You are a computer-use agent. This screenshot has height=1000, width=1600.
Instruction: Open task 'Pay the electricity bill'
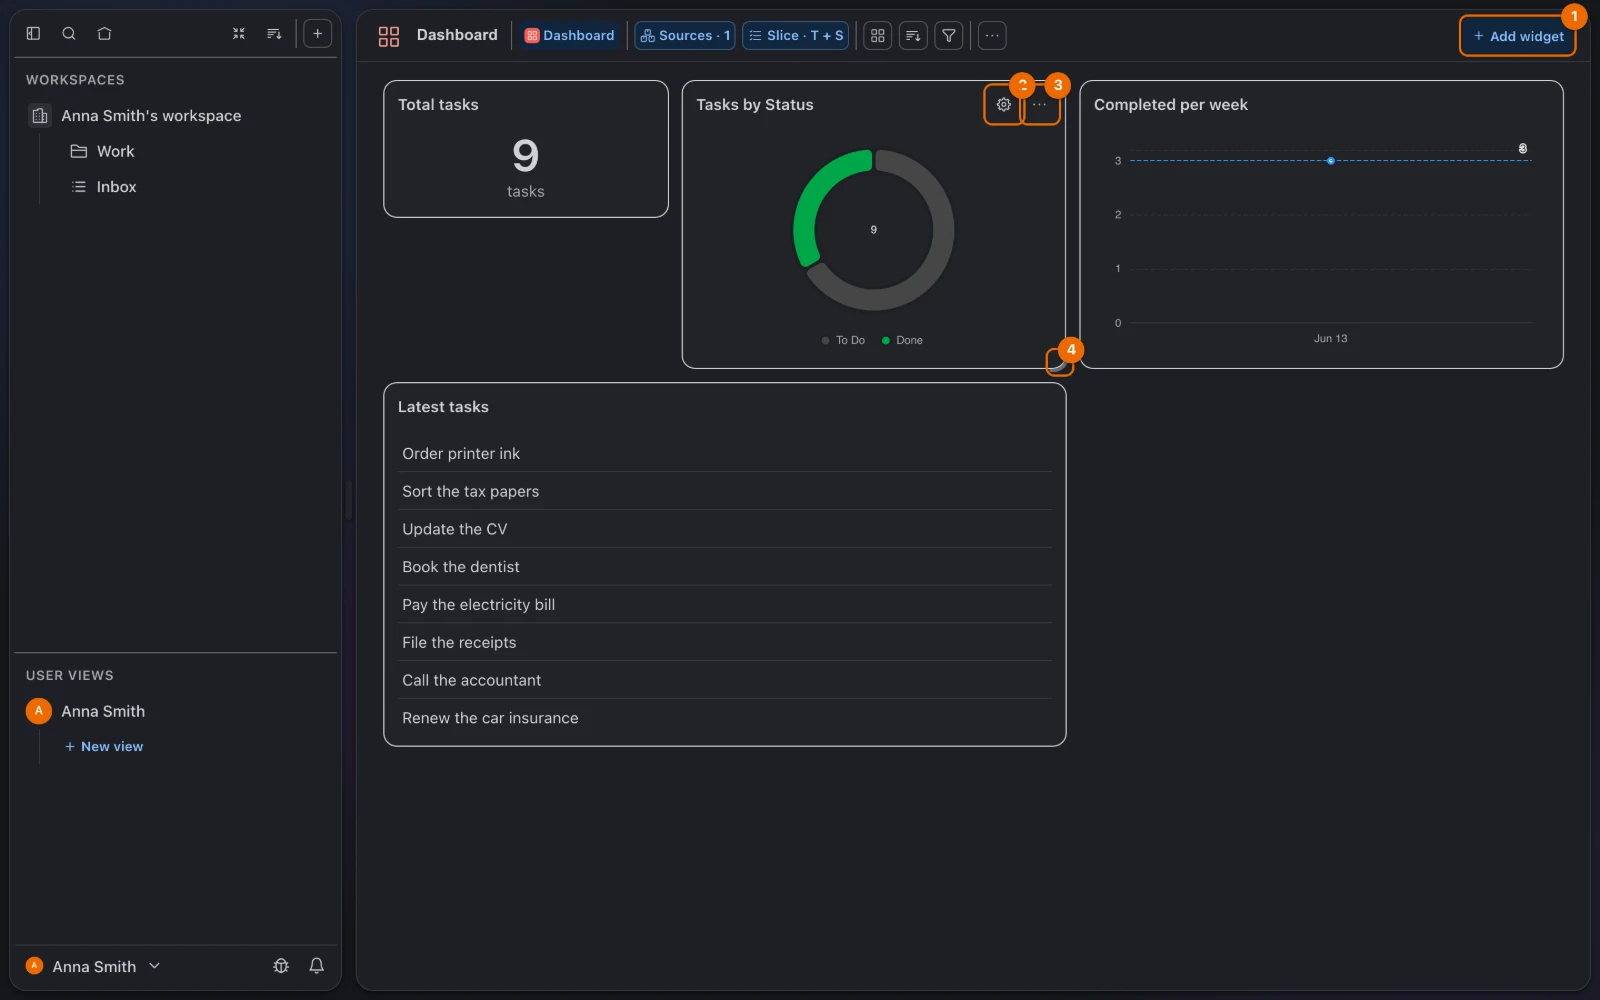[725, 605]
